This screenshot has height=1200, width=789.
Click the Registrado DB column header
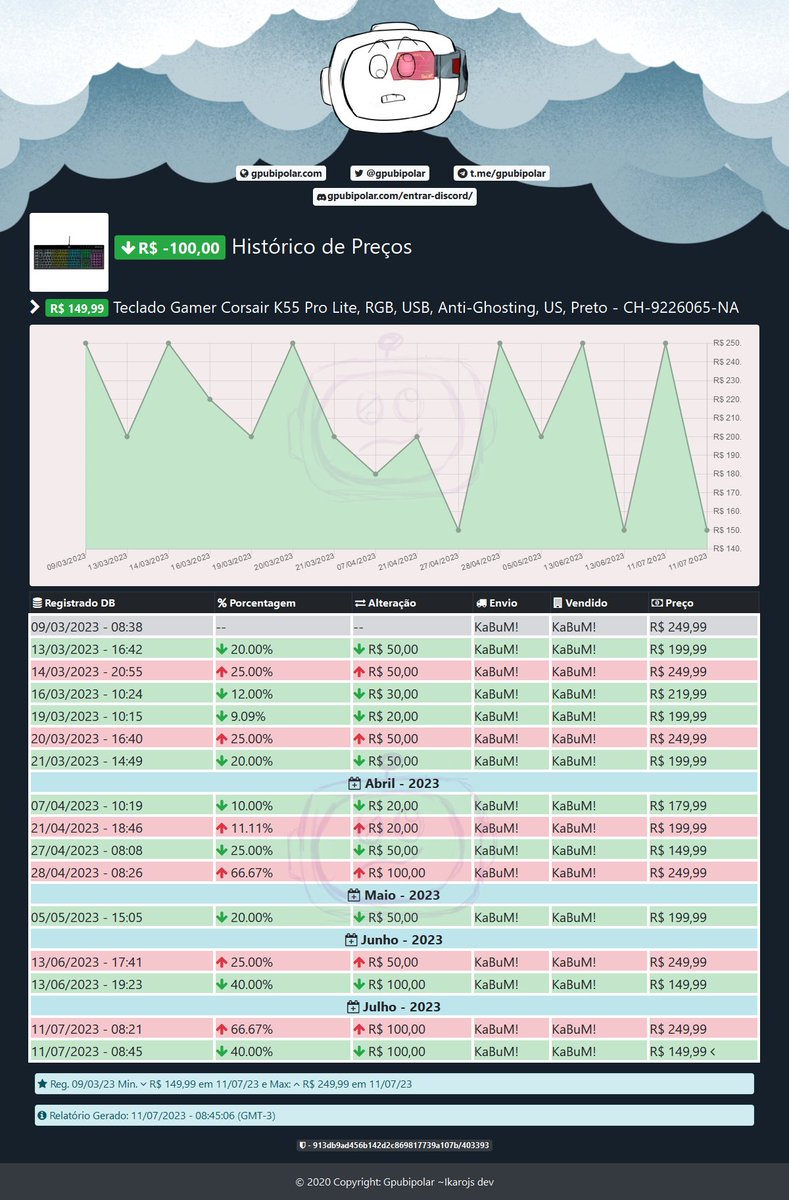[x=120, y=603]
